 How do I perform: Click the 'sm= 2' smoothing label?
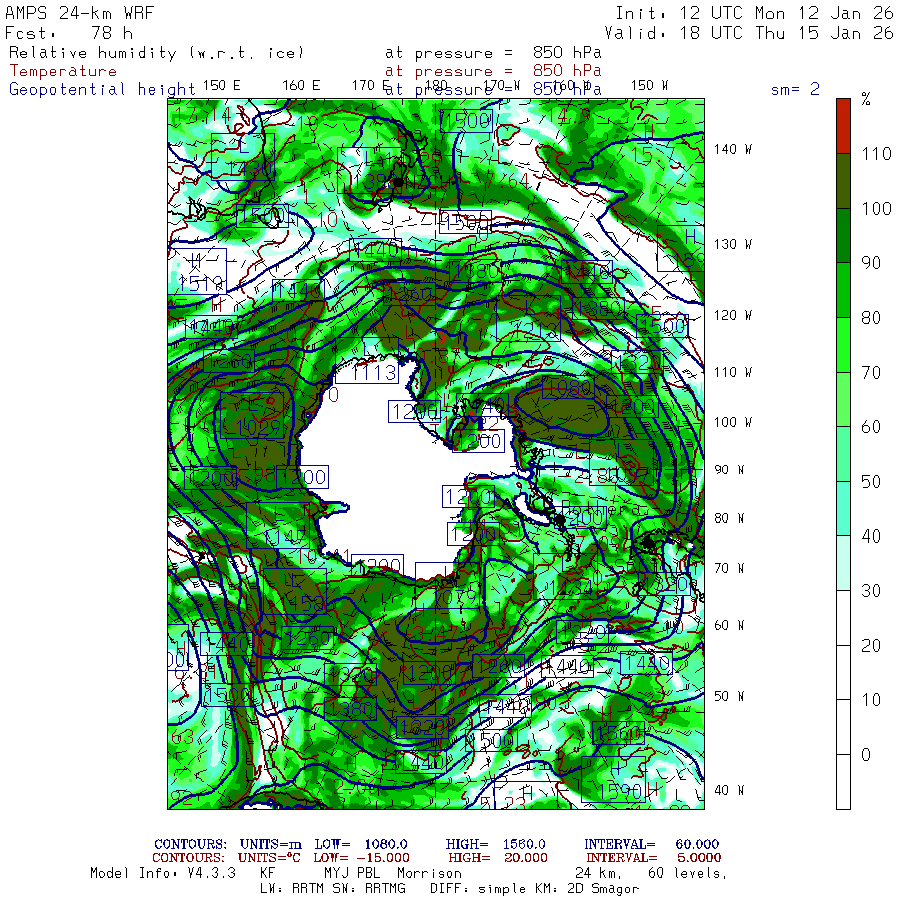pos(795,89)
